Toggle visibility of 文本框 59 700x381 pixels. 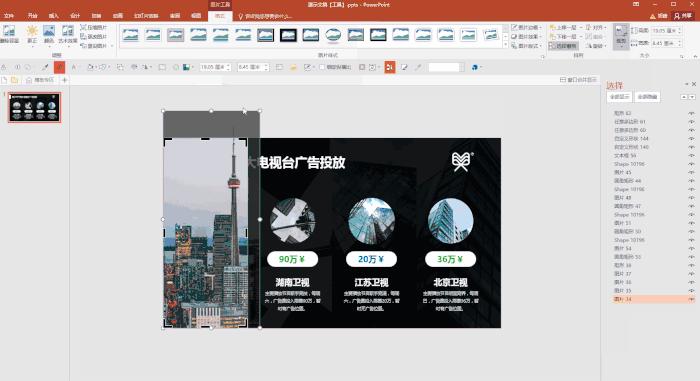coord(691,156)
